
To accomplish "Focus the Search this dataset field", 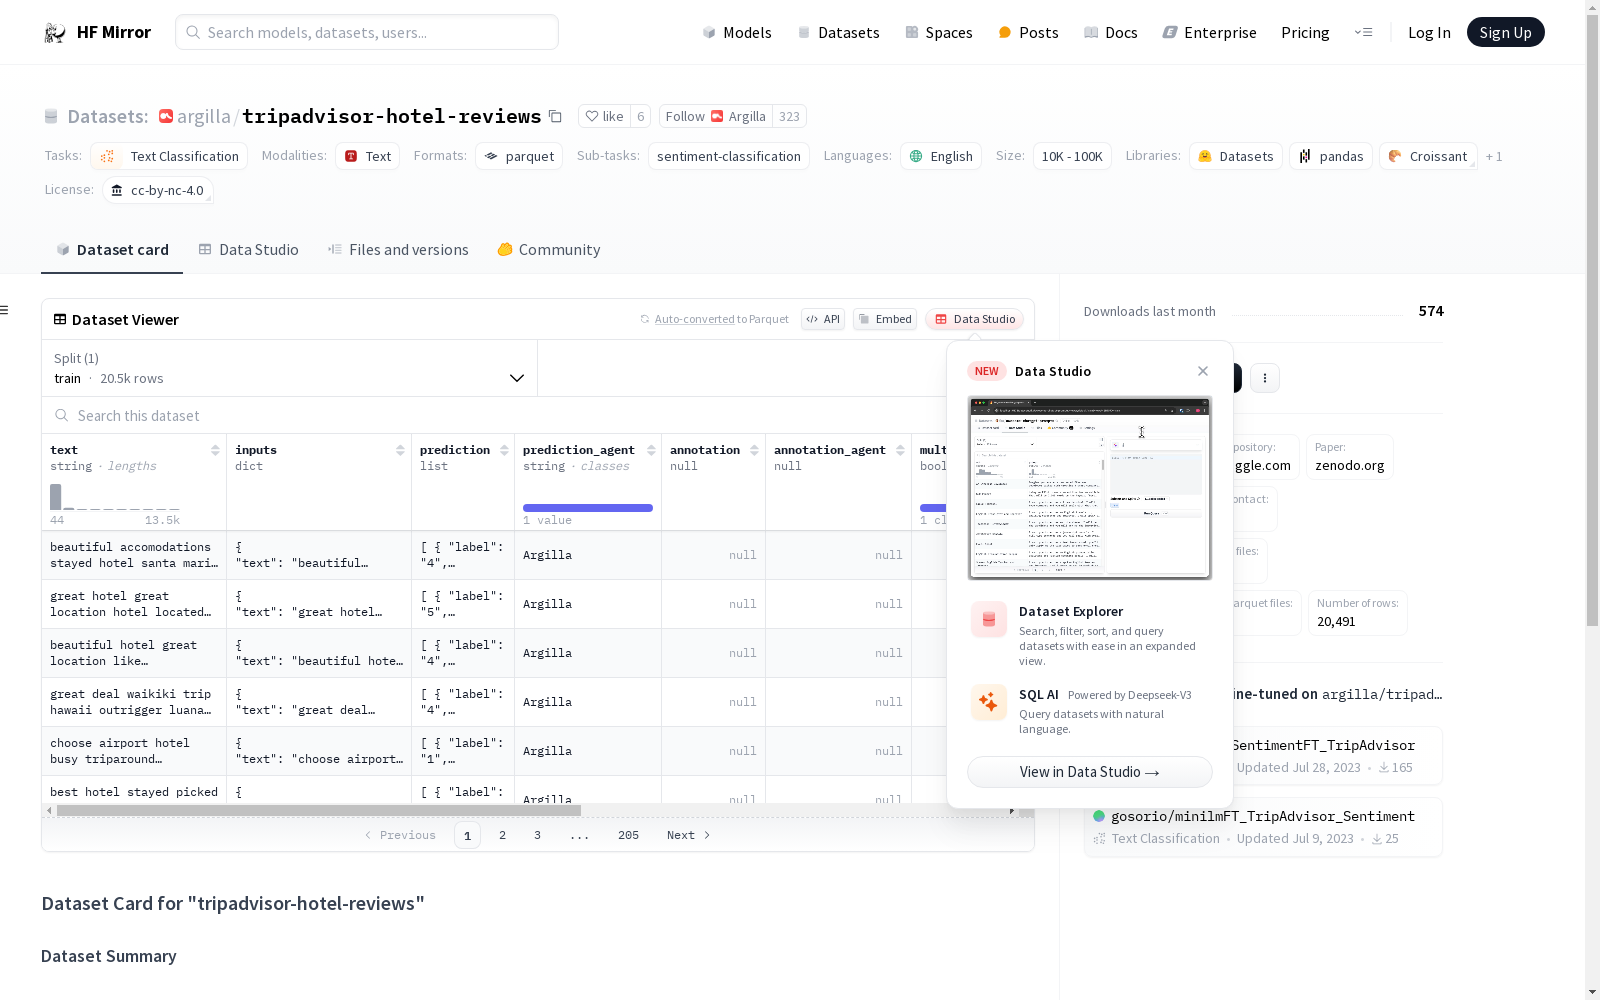I will coord(495,416).
